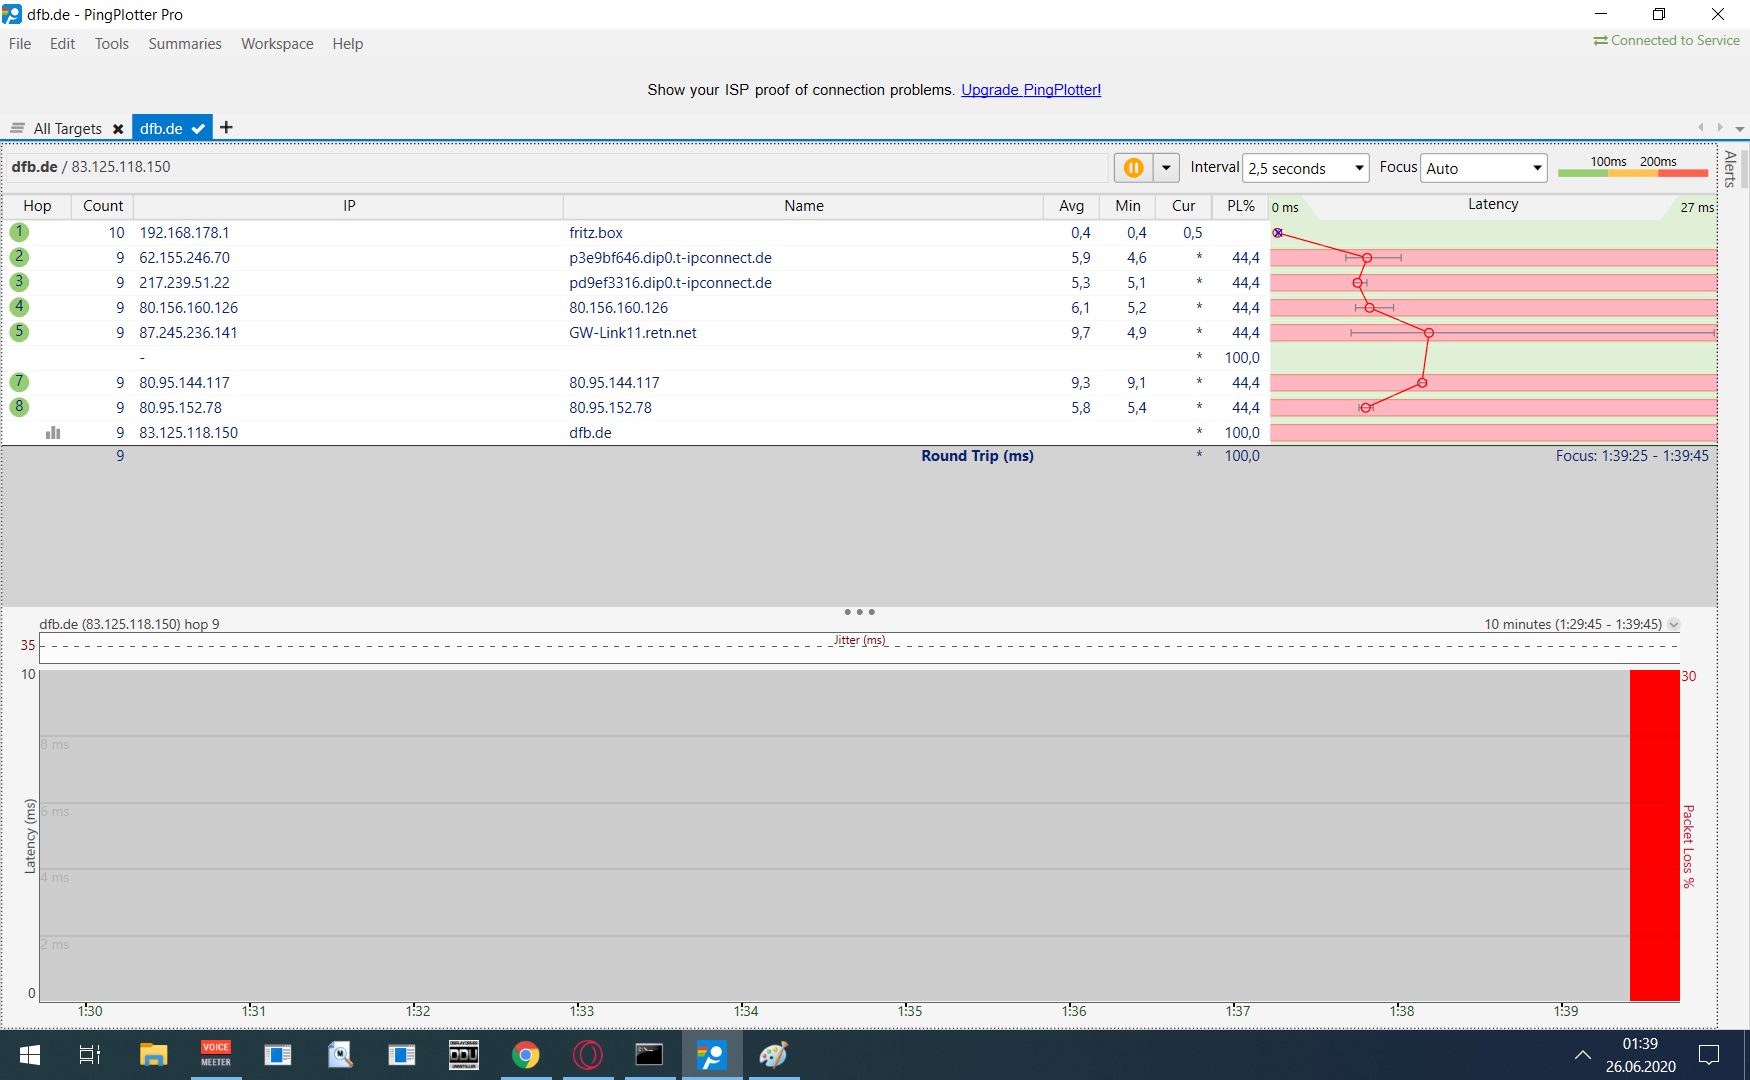Click the Round Trip (ms) summary label
Image resolution: width=1750 pixels, height=1080 pixels.
pyautogui.click(x=977, y=456)
